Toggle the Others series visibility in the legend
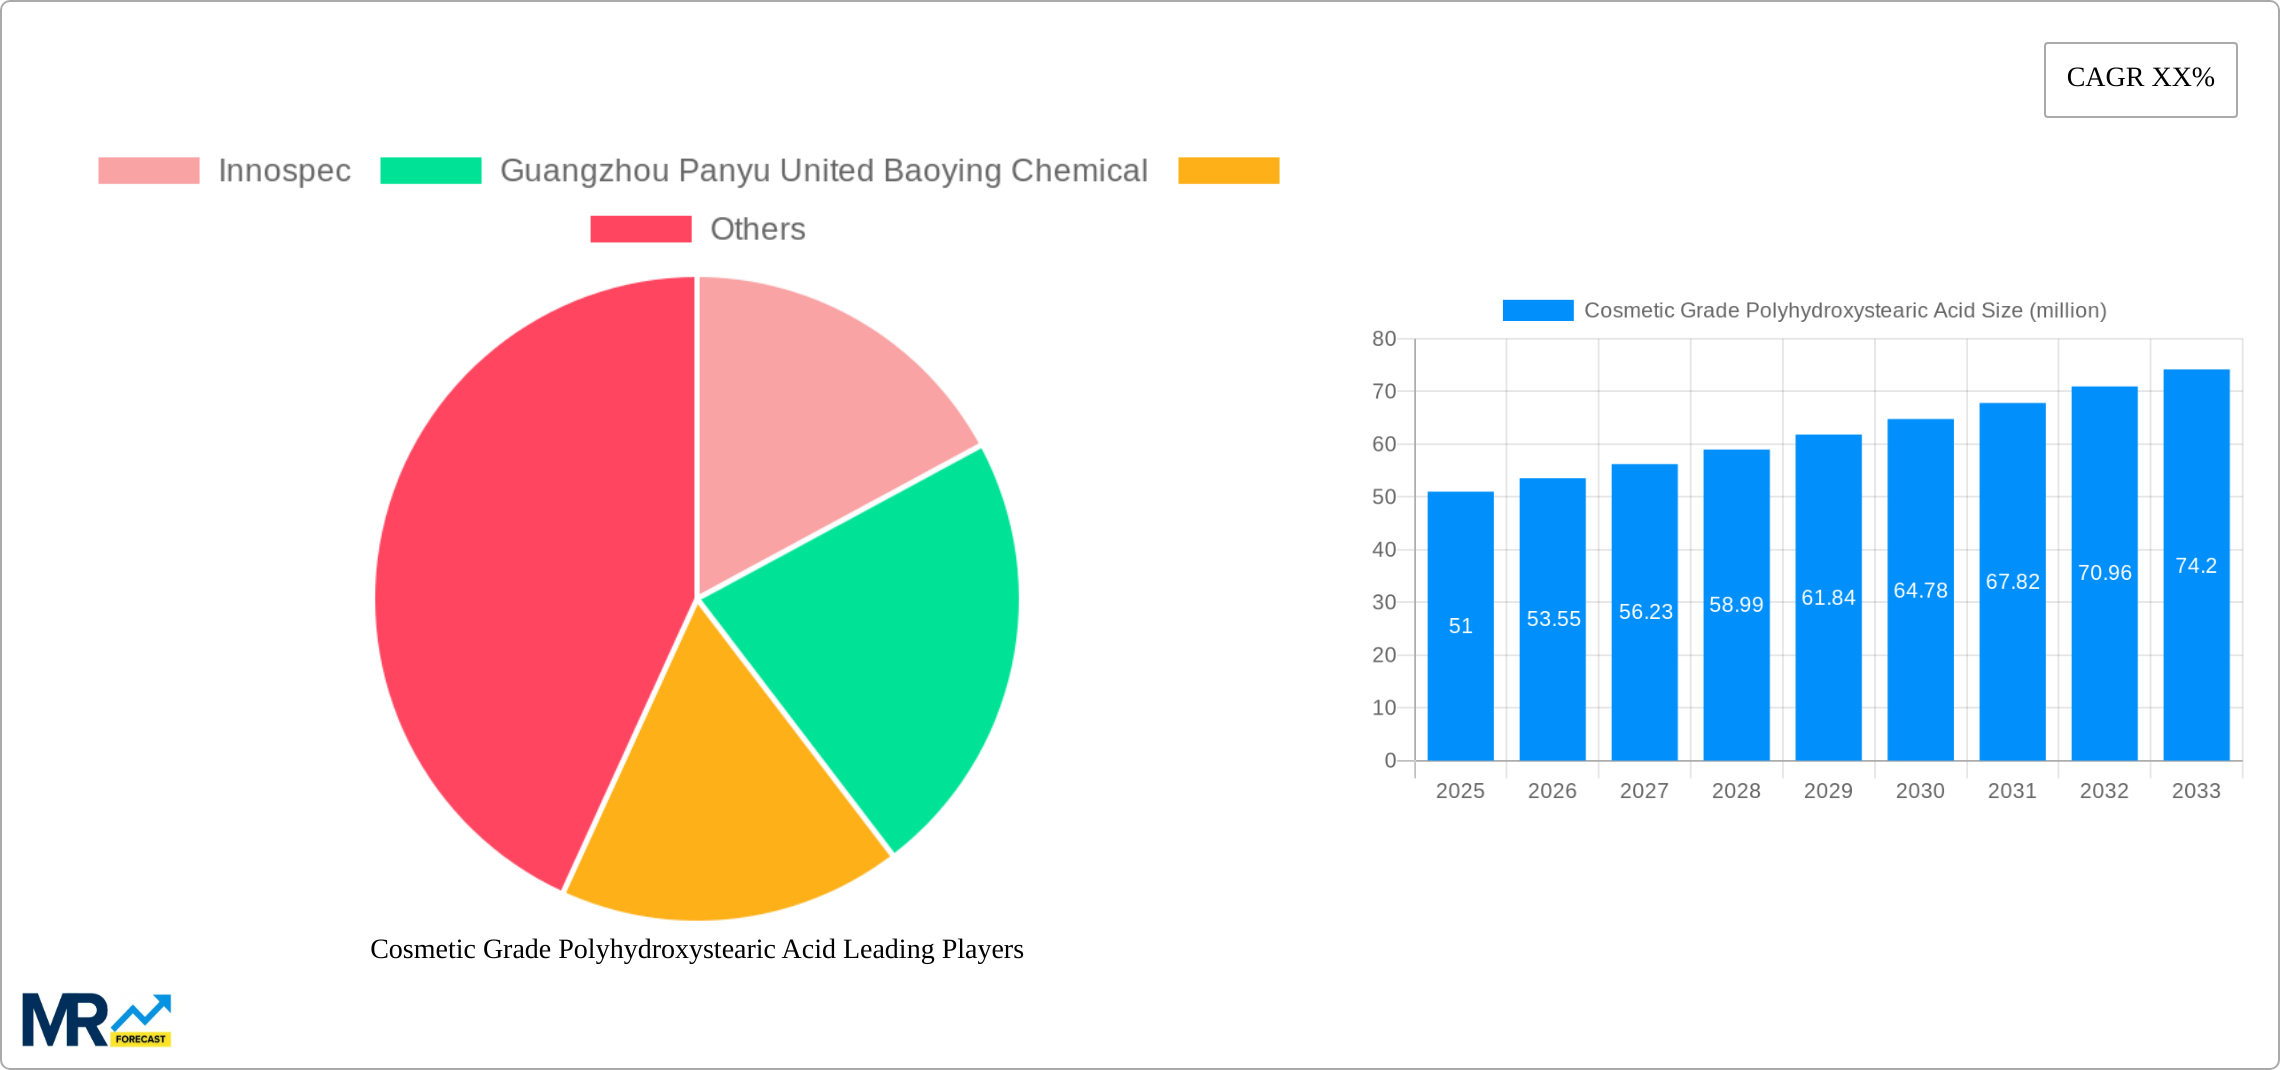Screen dimensions: 2280x1070 pyautogui.click(x=757, y=229)
